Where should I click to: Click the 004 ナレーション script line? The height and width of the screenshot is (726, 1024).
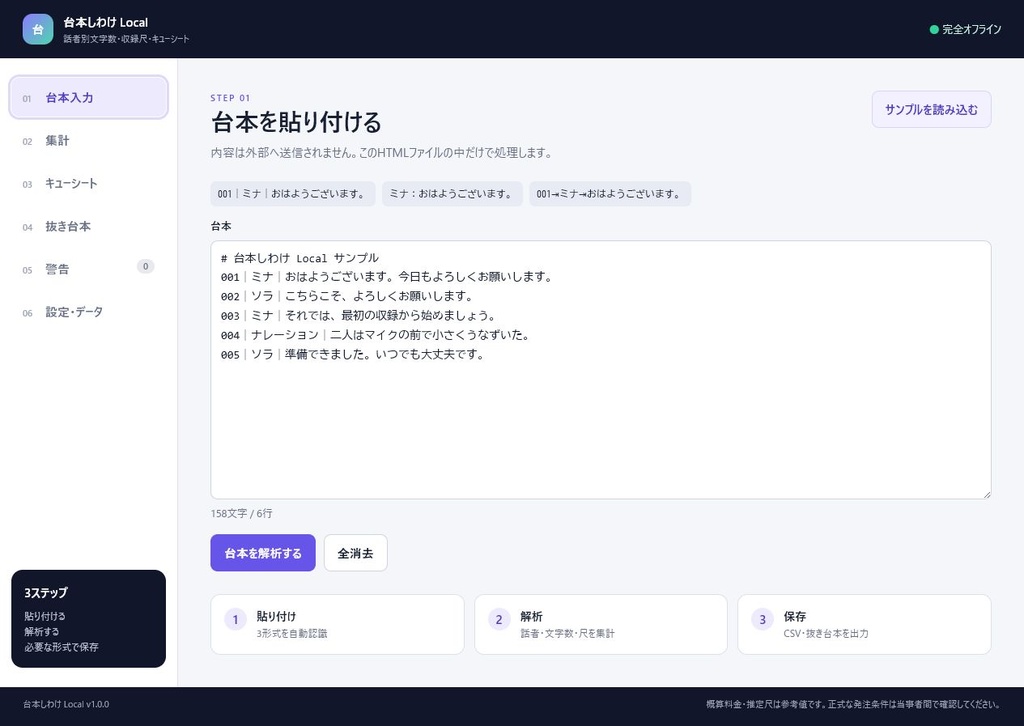tap(376, 335)
